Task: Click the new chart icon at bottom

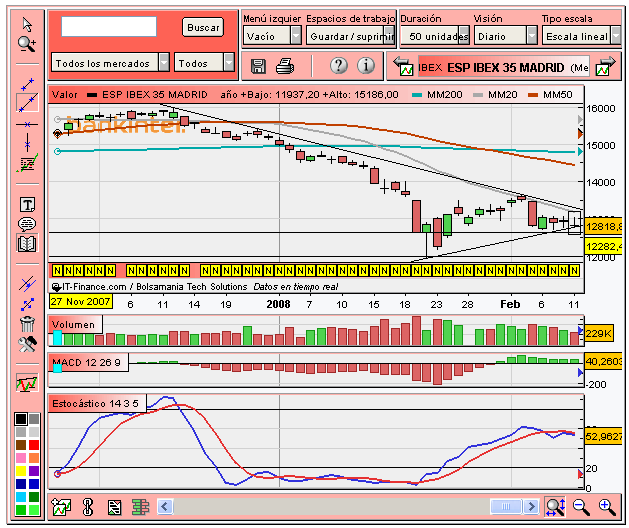Action: (x=61, y=507)
